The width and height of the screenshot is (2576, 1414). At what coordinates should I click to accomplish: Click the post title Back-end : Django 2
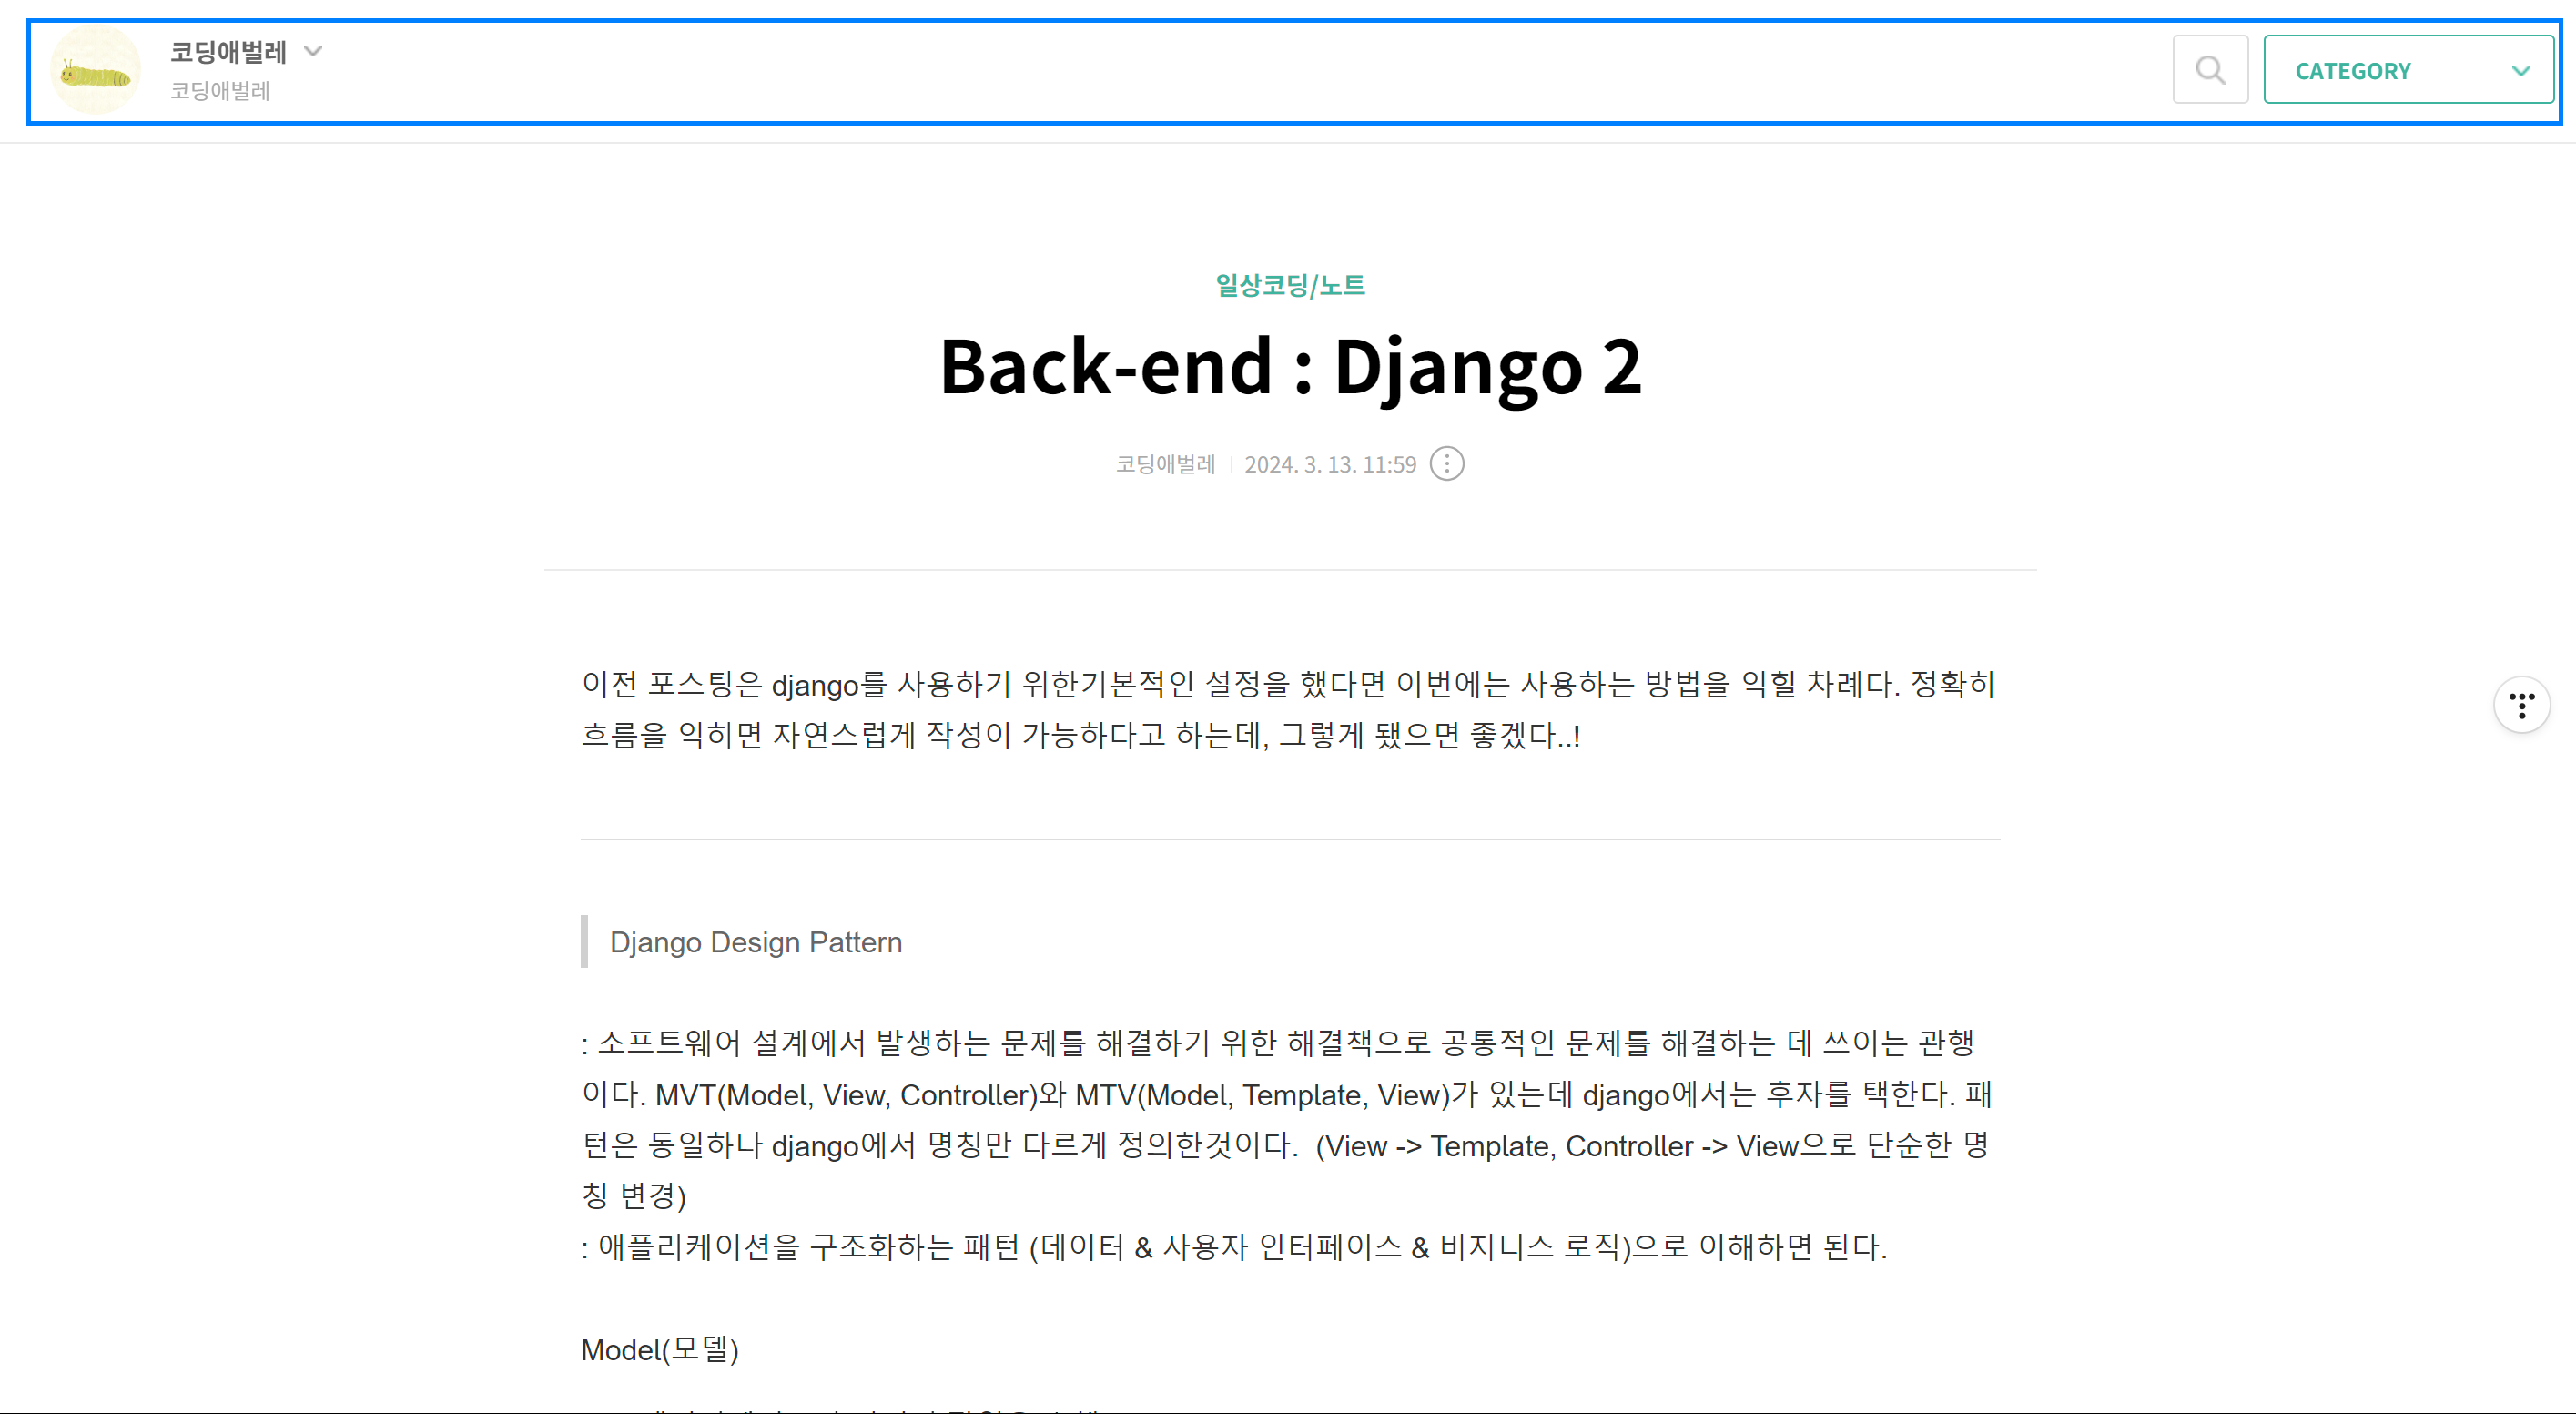click(1289, 367)
